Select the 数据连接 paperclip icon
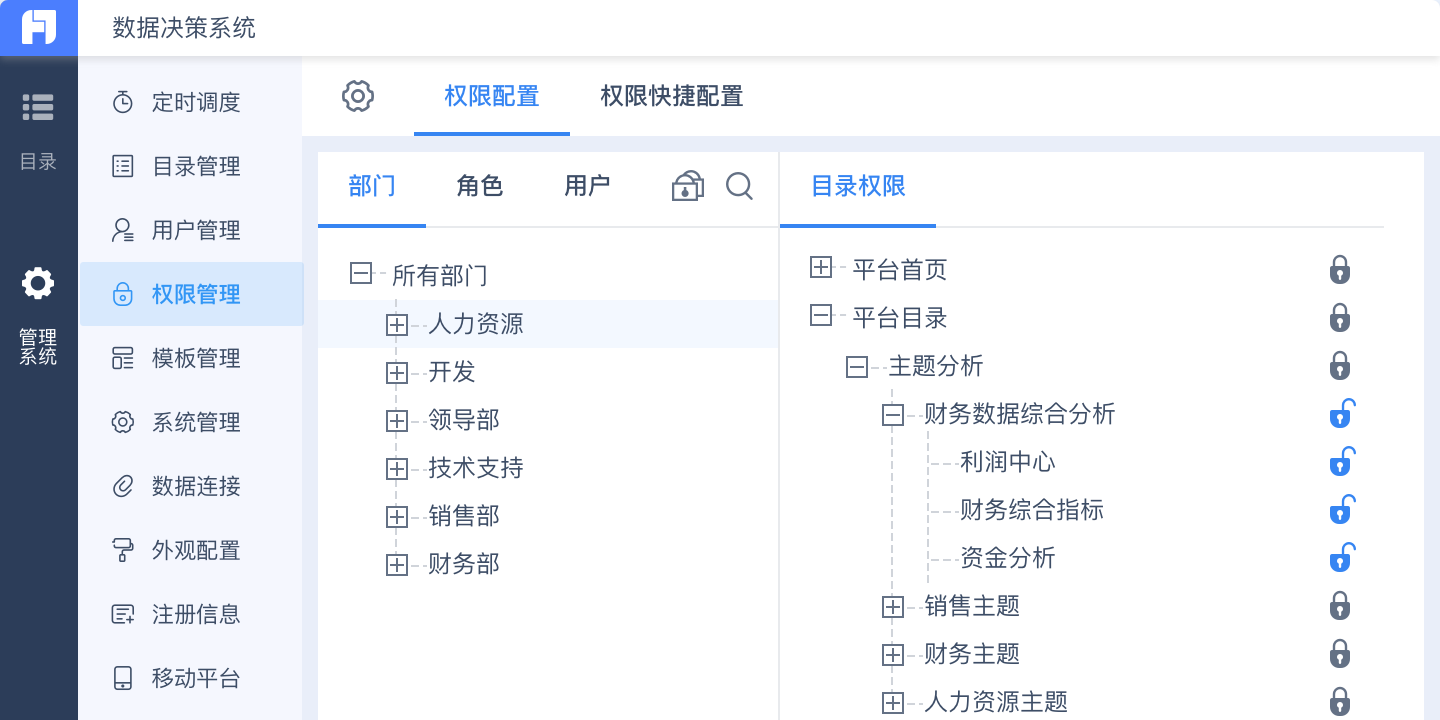The height and width of the screenshot is (720, 1440). point(121,486)
